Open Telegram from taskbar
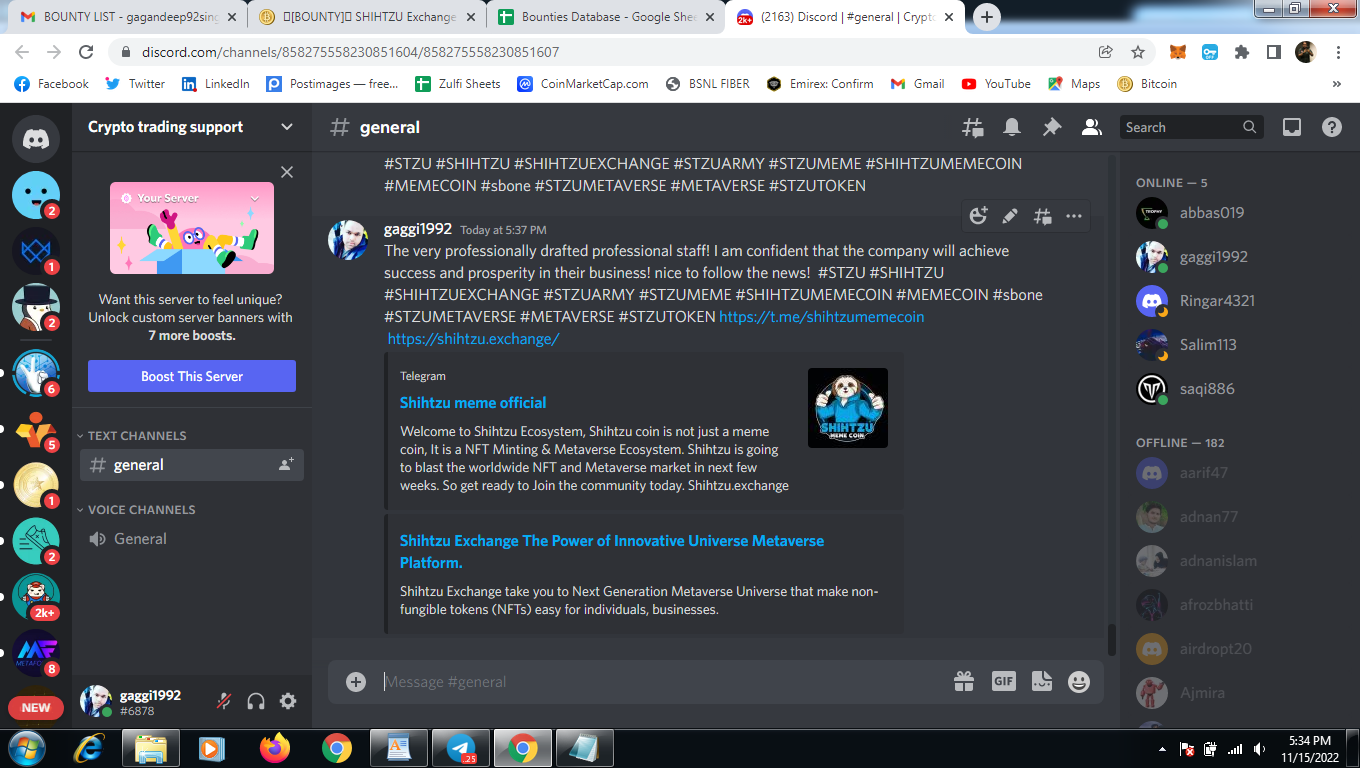The width and height of the screenshot is (1360, 768). [x=461, y=748]
